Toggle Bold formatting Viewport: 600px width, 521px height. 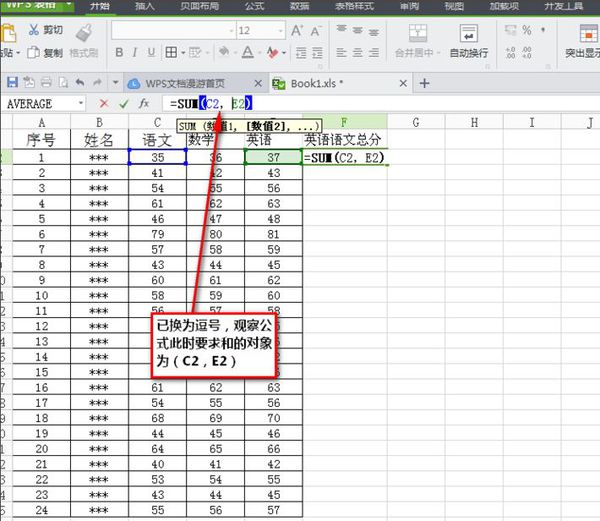pyautogui.click(x=119, y=52)
